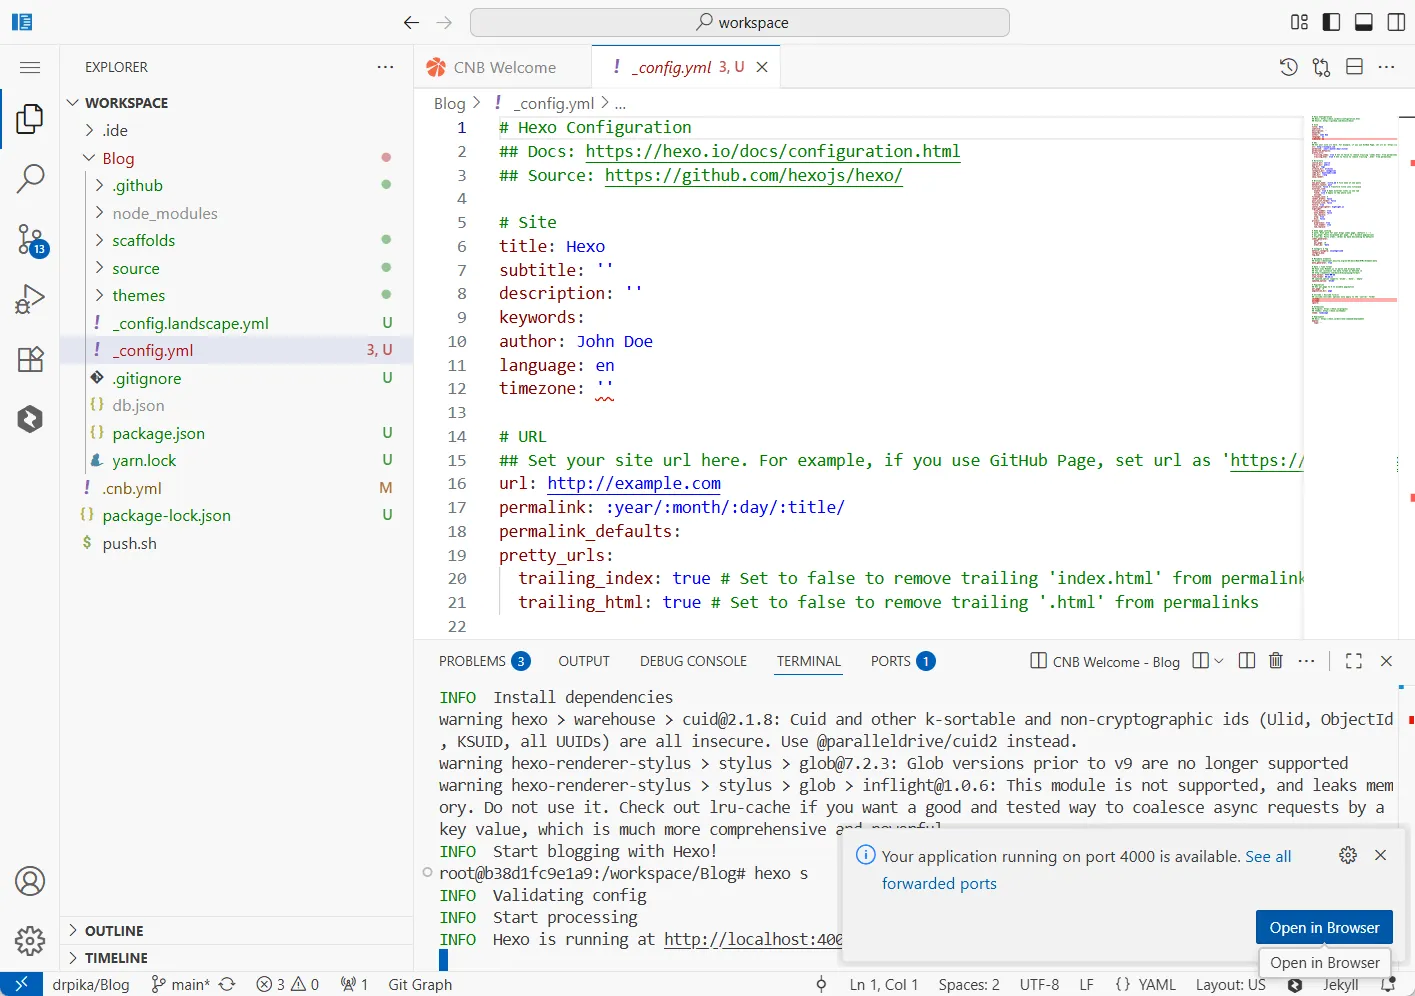Image resolution: width=1415 pixels, height=996 pixels.
Task: Open Git Graph from status bar
Action: [420, 985]
